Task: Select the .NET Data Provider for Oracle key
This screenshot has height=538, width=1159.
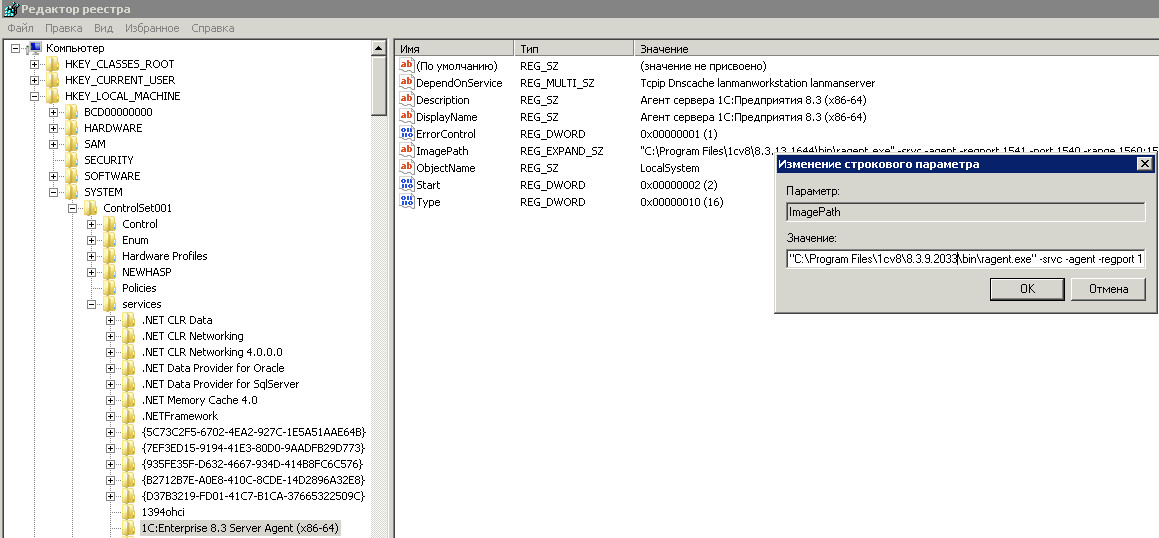Action: click(213, 368)
